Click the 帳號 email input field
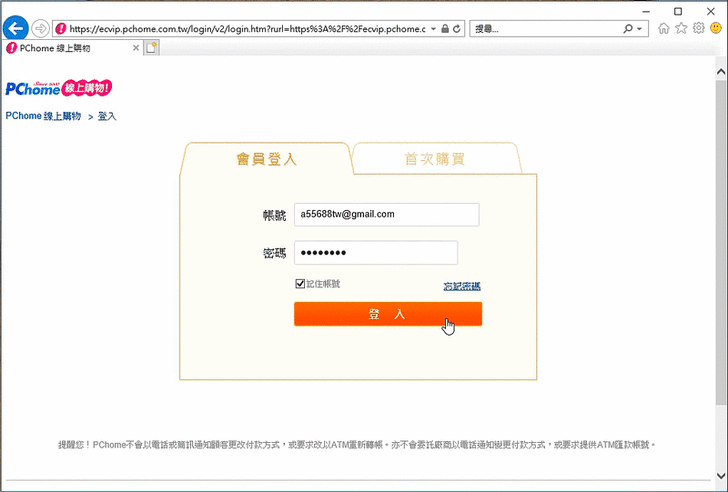This screenshot has width=728, height=492. point(387,214)
